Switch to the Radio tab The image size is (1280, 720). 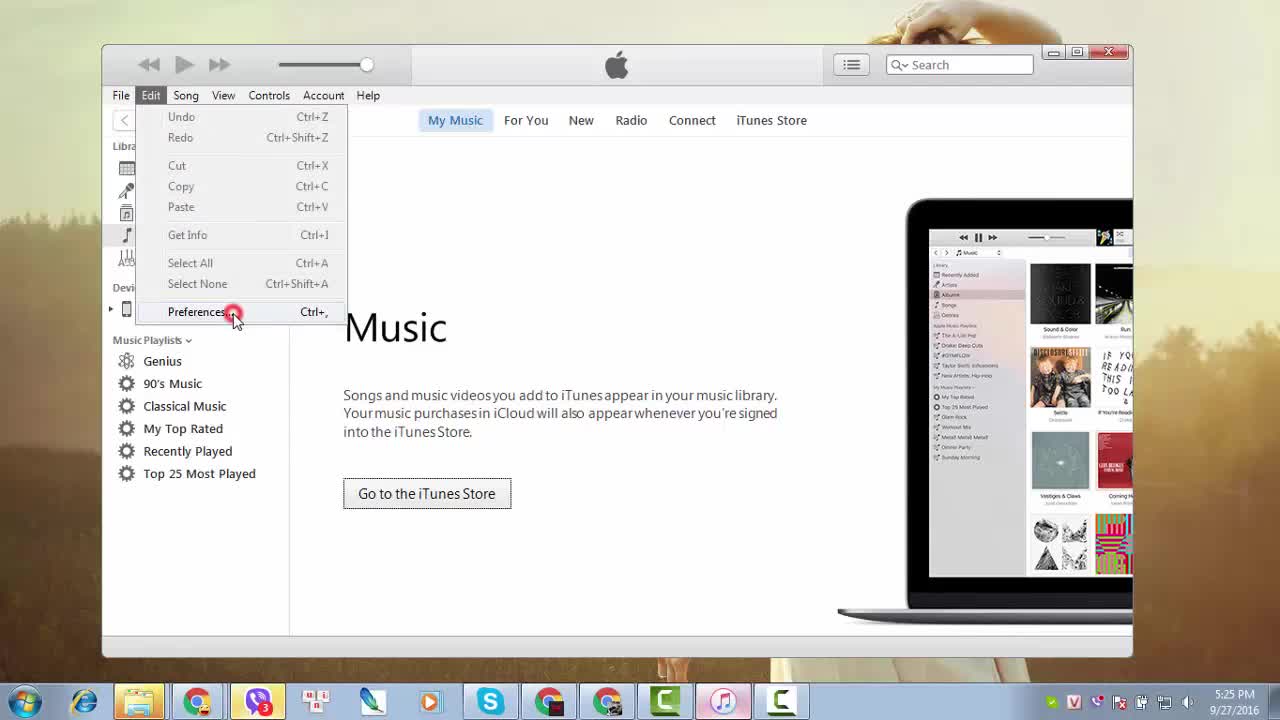pos(631,120)
